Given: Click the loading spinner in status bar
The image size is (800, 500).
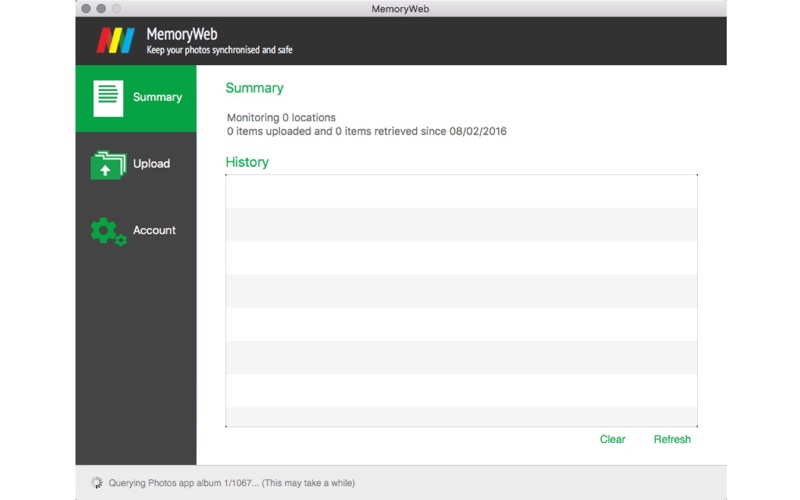Looking at the screenshot, I should [96, 483].
